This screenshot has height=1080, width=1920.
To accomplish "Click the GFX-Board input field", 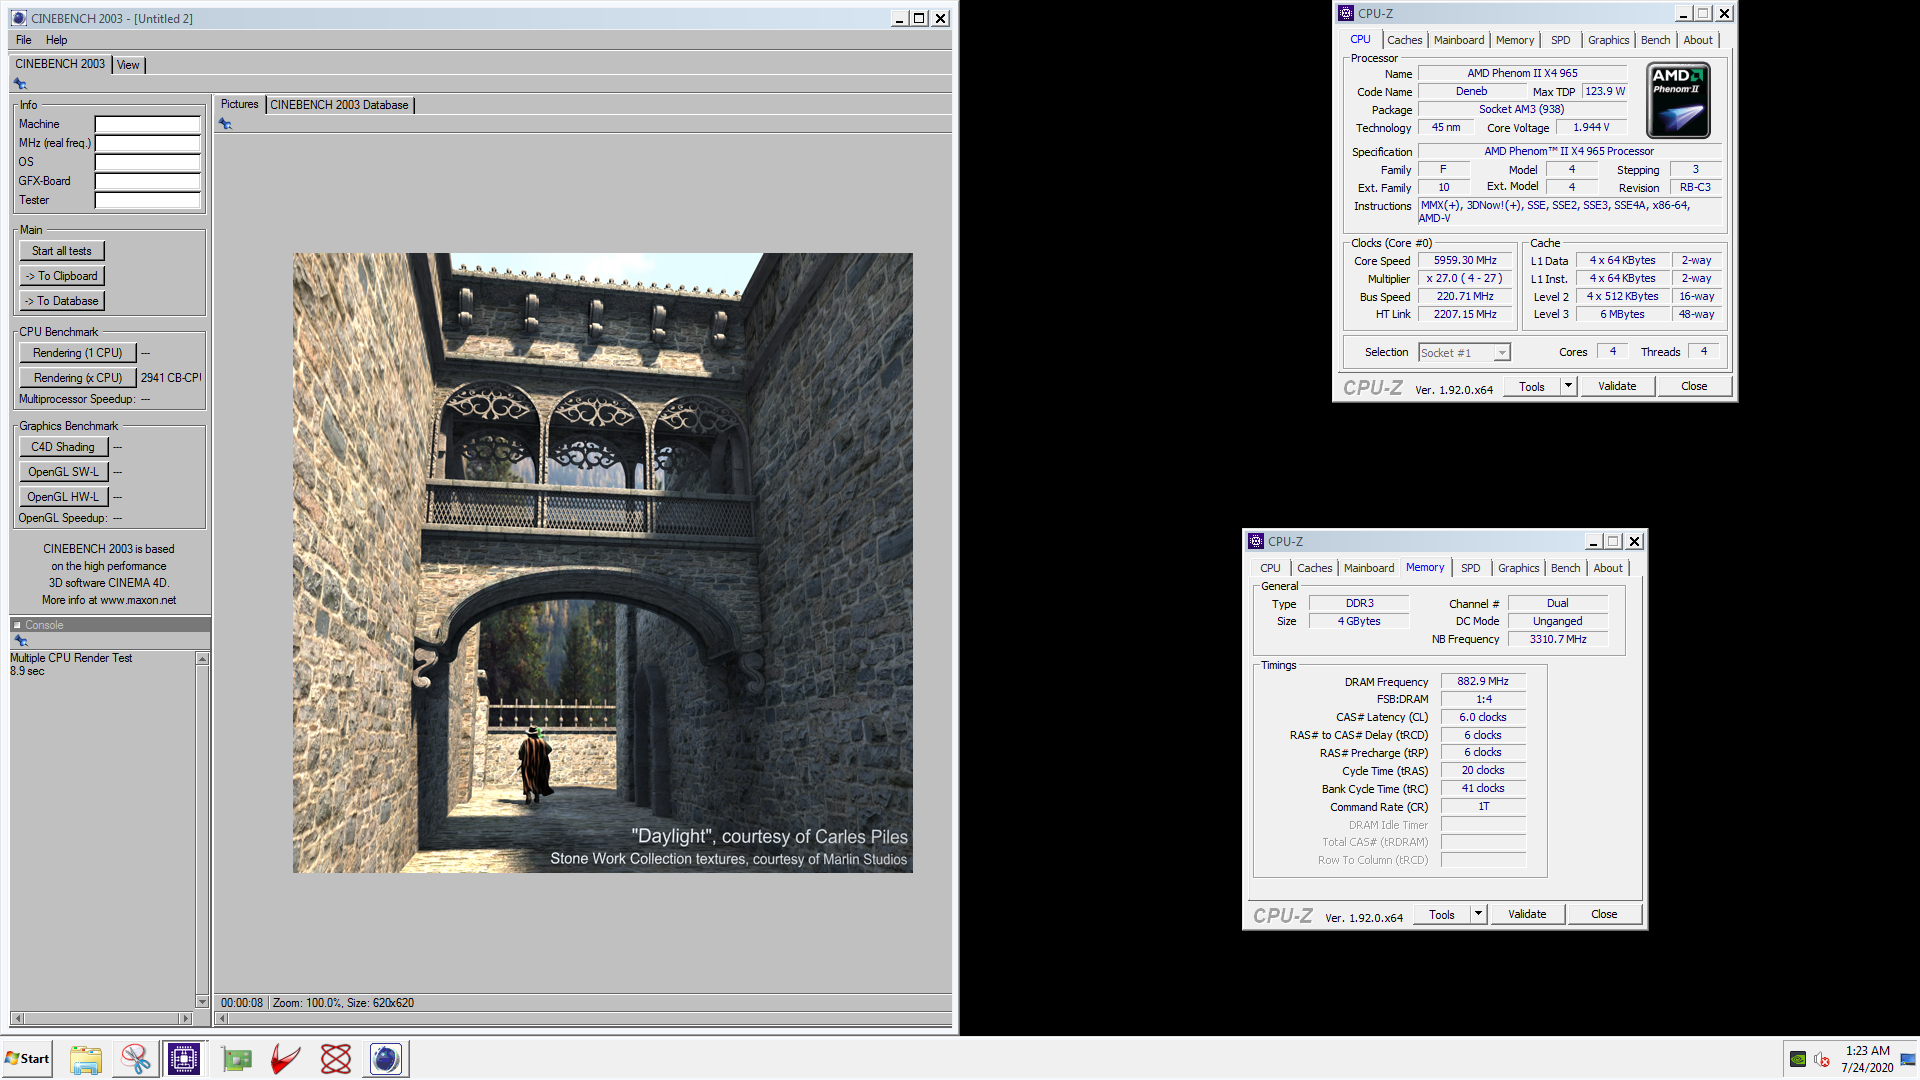I will click(x=148, y=182).
